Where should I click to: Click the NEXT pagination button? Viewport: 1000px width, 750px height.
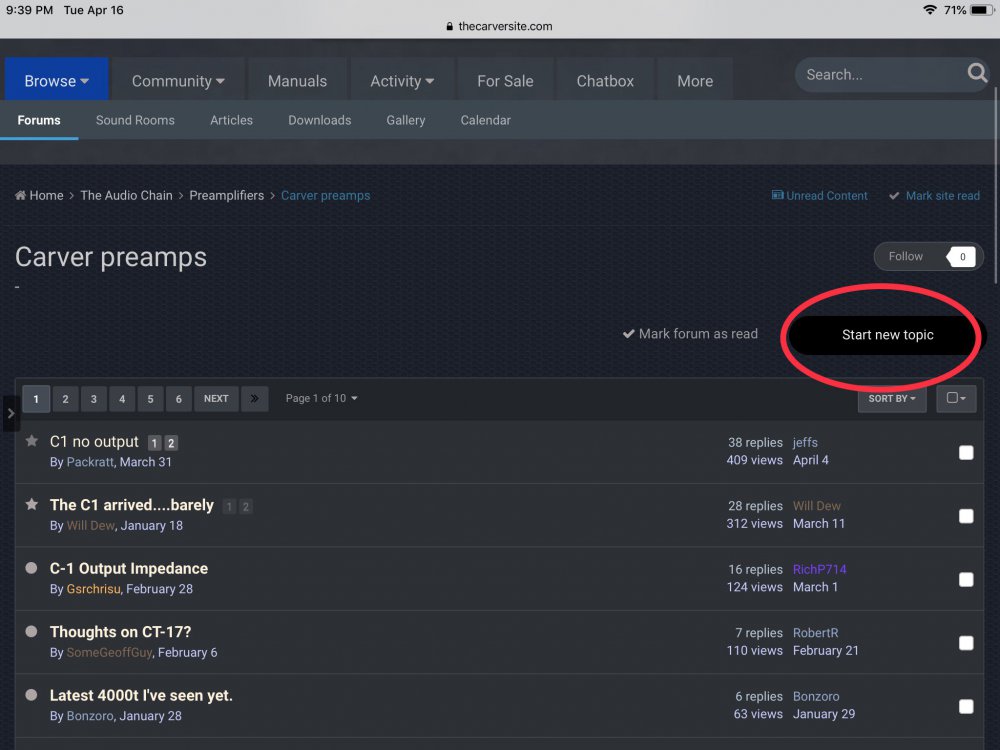216,399
